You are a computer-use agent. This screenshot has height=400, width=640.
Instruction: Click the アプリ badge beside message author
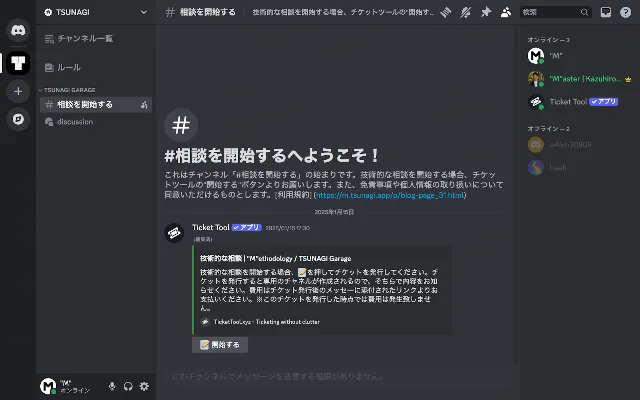pos(247,227)
